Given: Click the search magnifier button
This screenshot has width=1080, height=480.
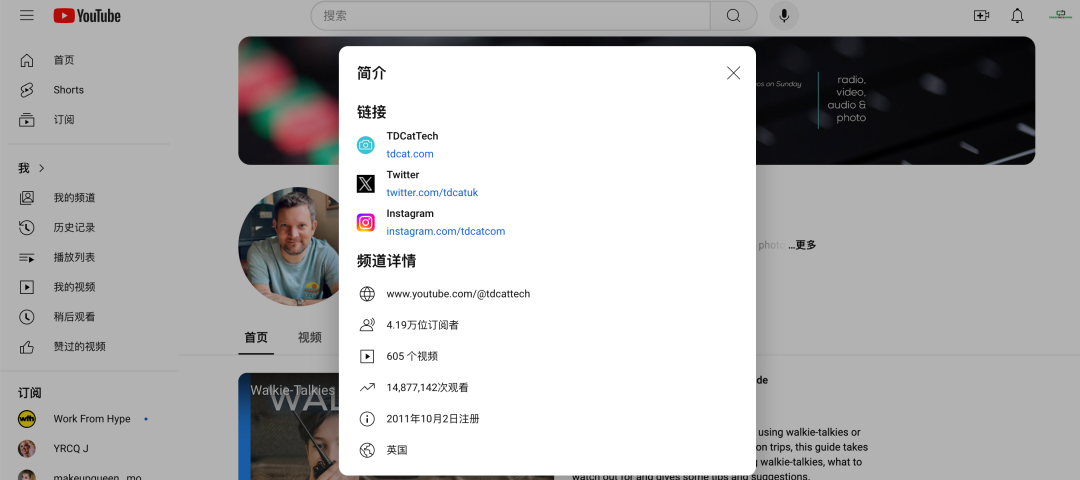Looking at the screenshot, I should [x=734, y=16].
